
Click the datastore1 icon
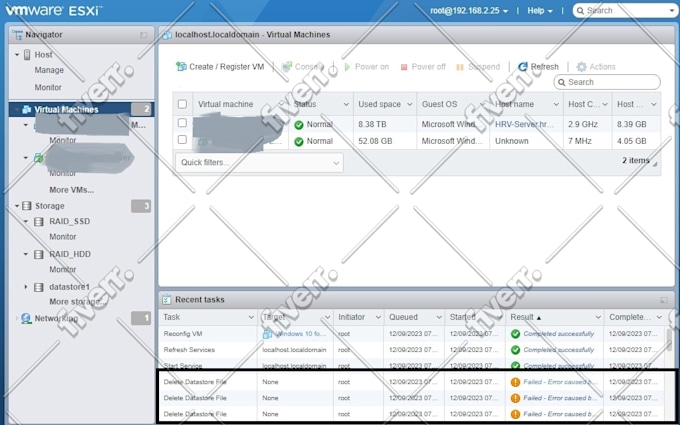(x=39, y=287)
